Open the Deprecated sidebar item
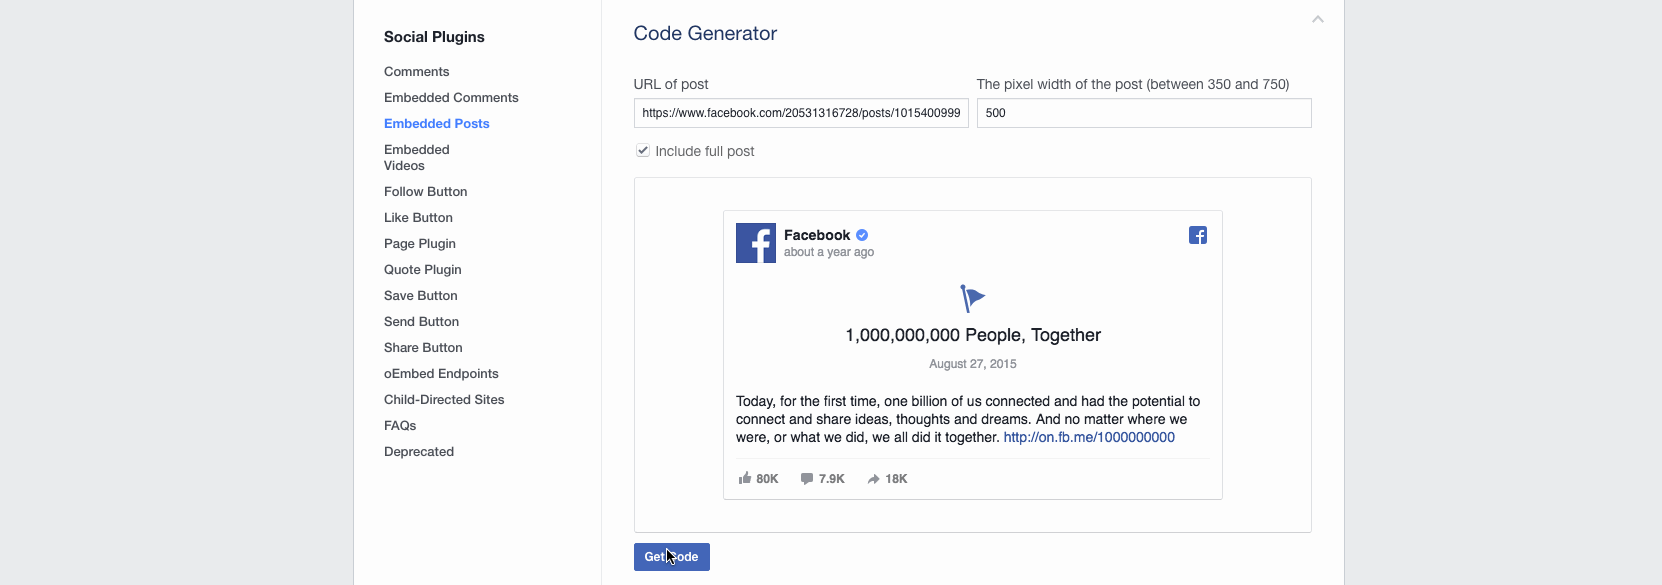Viewport: 1662px width, 585px height. pyautogui.click(x=419, y=451)
